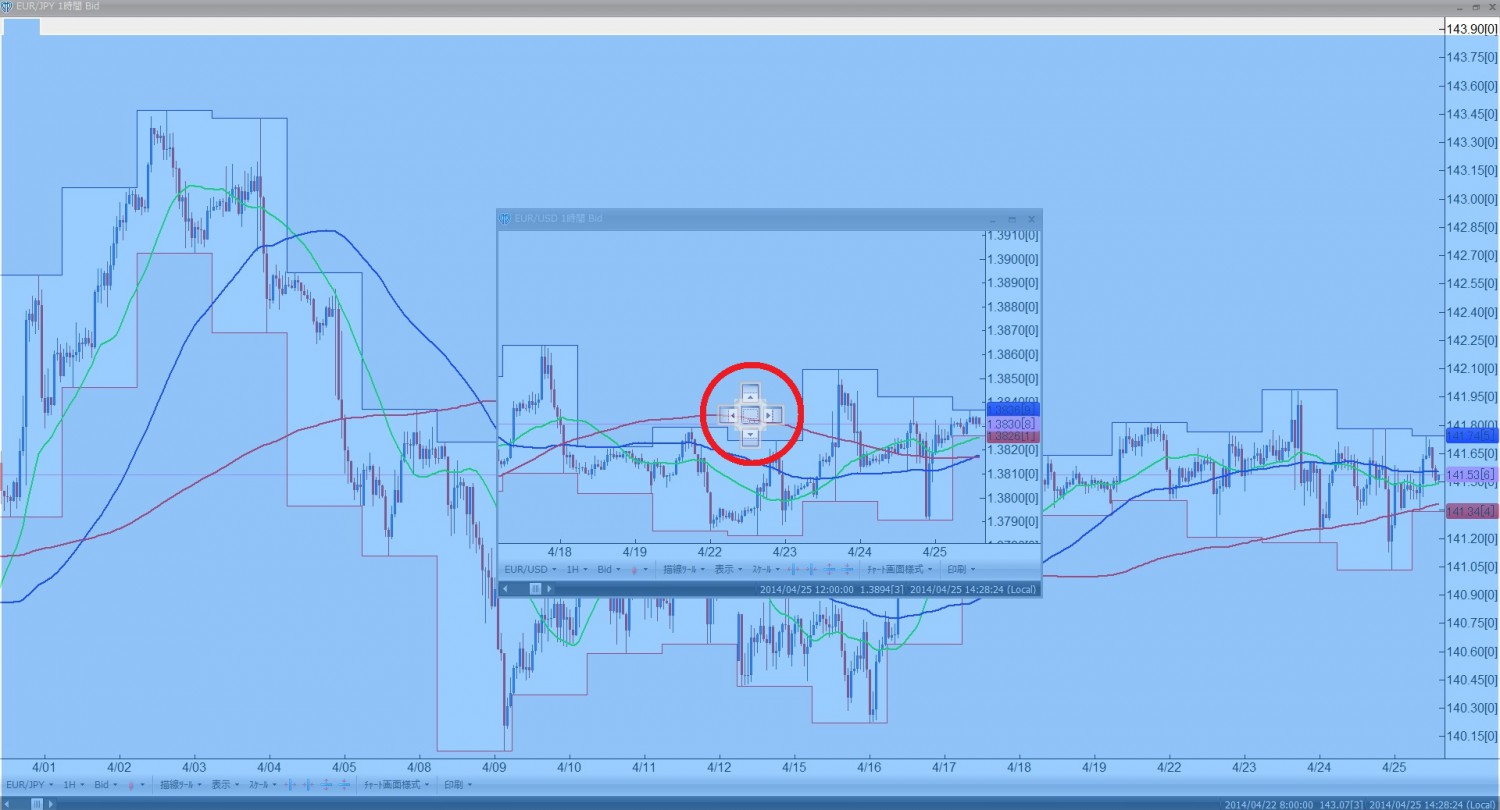The width and height of the screenshot is (1500, 810).
Task: Click left scroll arrow on EUR/JPY chart scrollbar
Action: 9,804
